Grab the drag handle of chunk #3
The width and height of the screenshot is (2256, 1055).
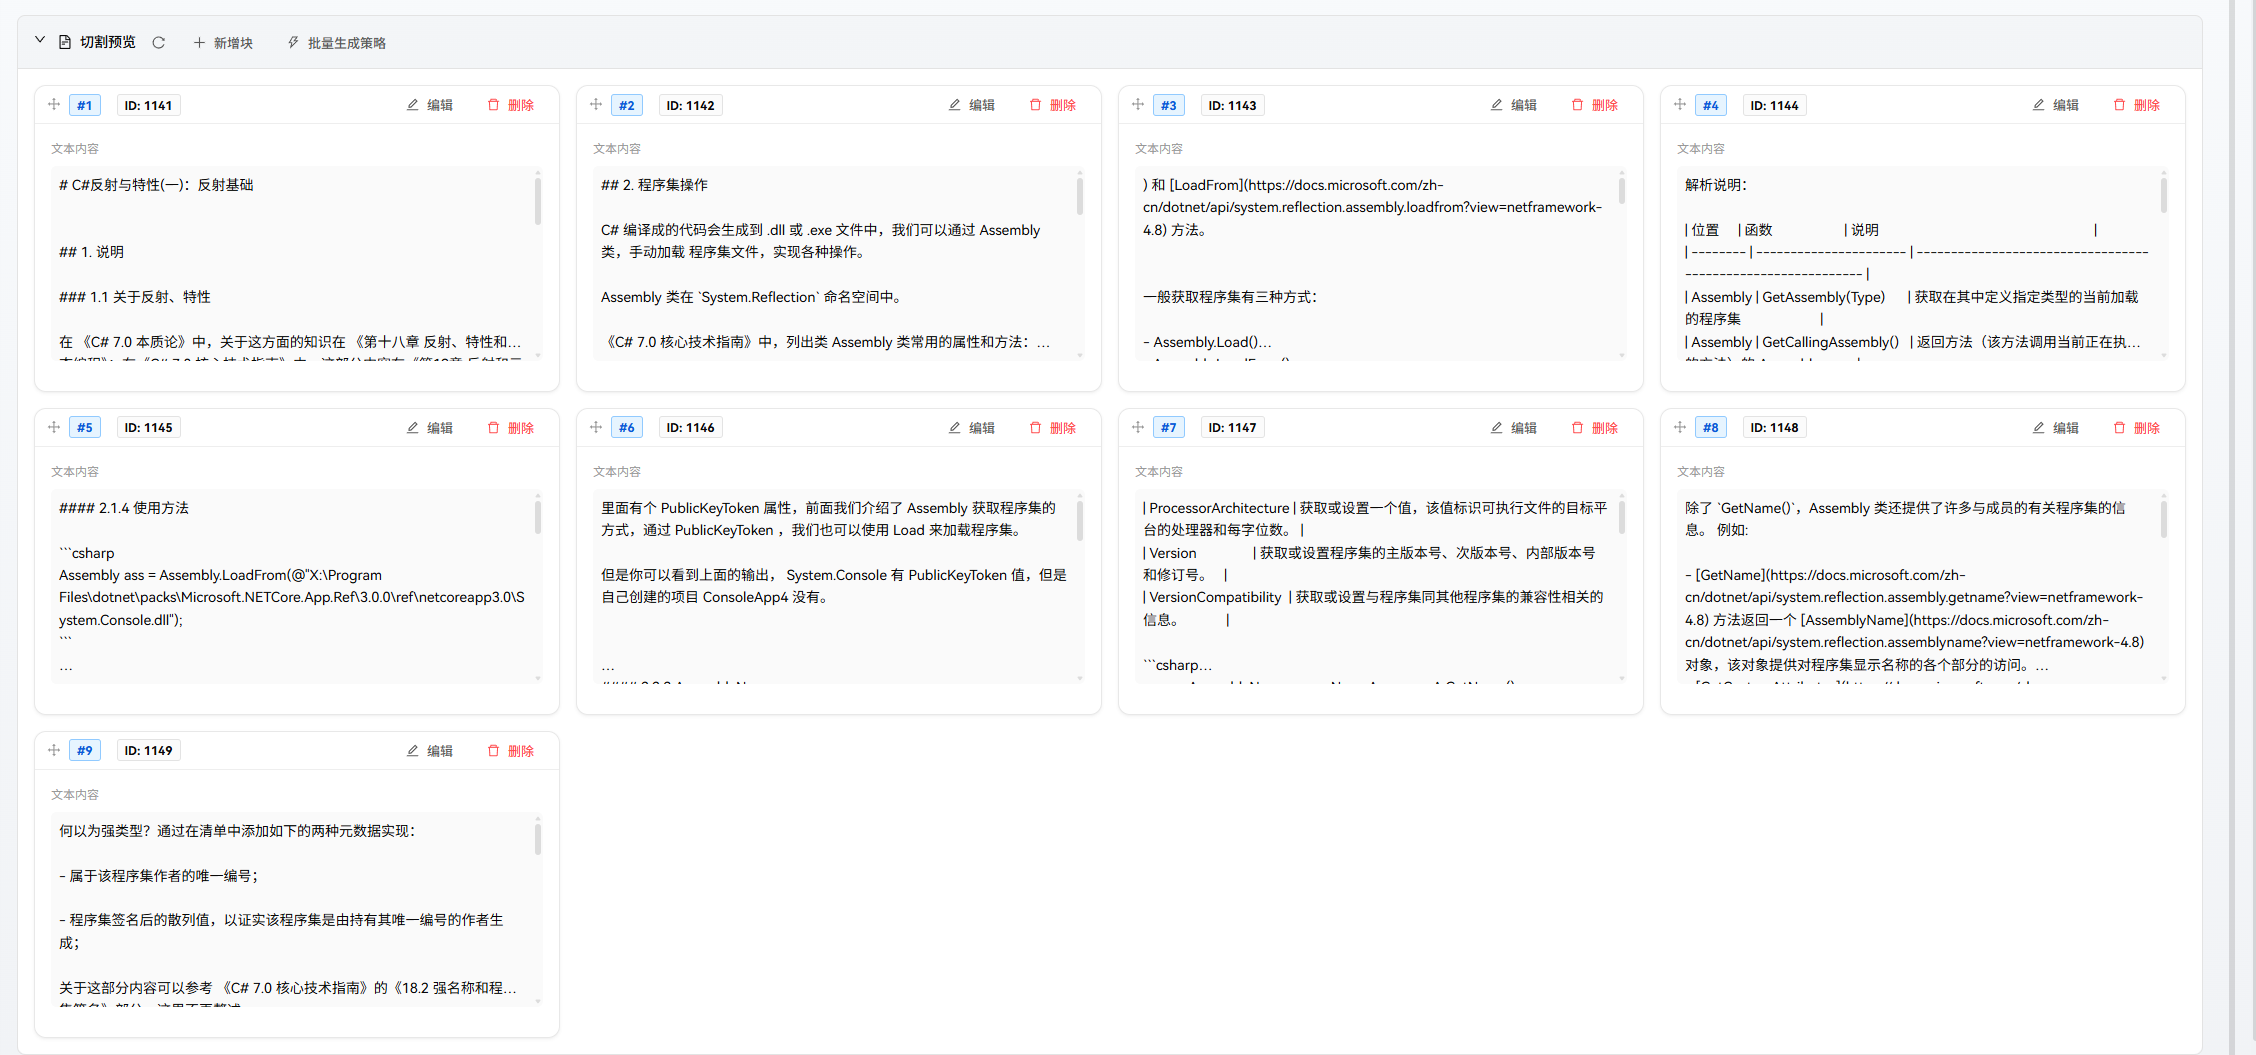click(1138, 105)
